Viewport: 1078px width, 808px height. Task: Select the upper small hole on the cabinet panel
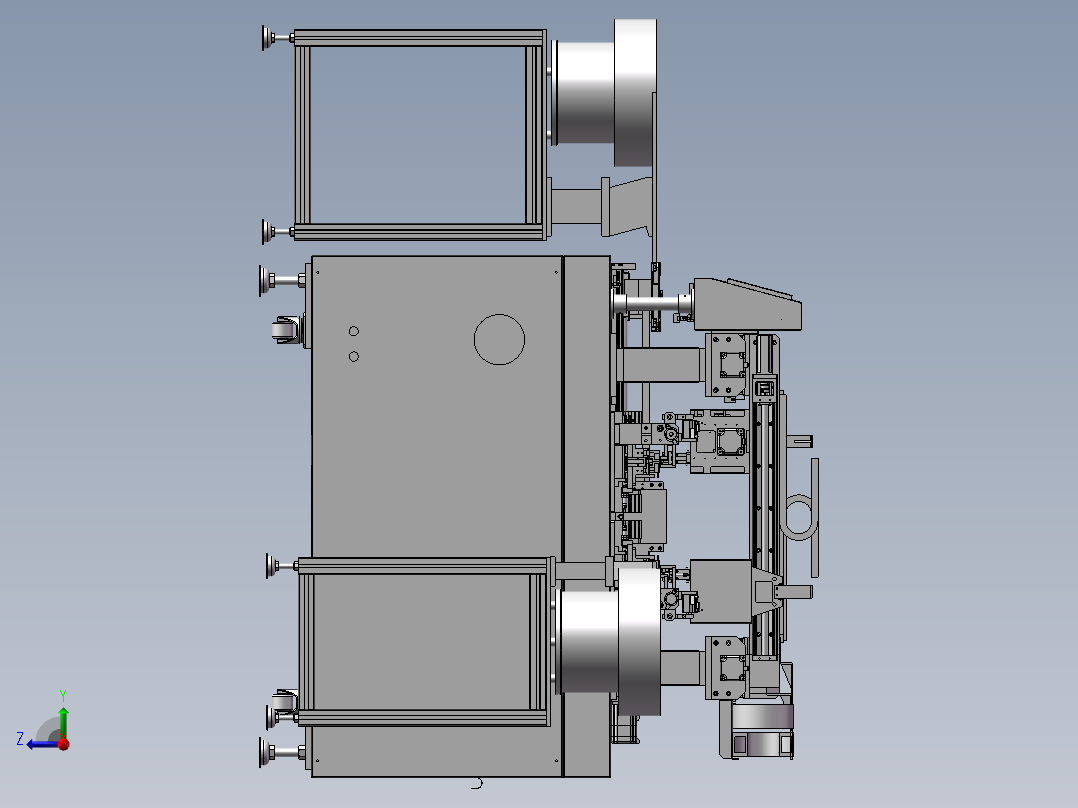(x=354, y=331)
